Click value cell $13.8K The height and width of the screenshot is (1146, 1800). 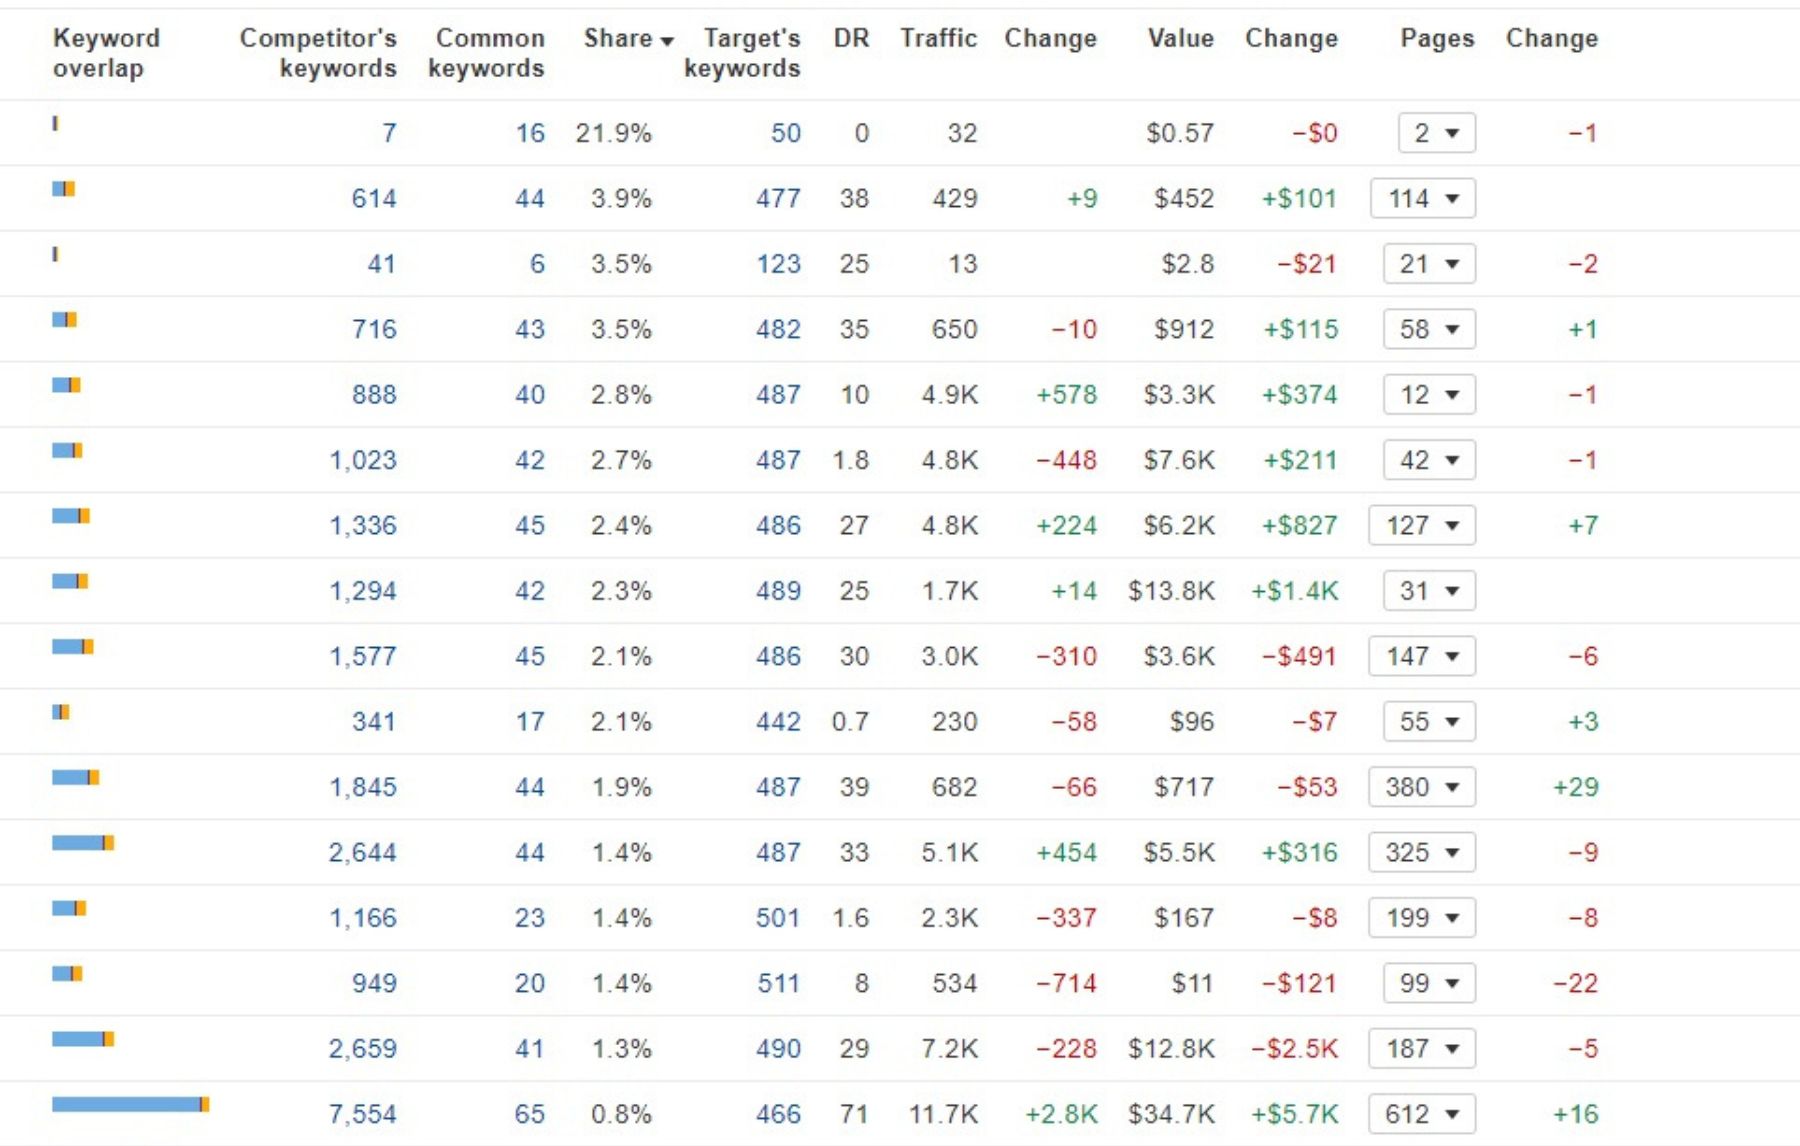[1171, 591]
